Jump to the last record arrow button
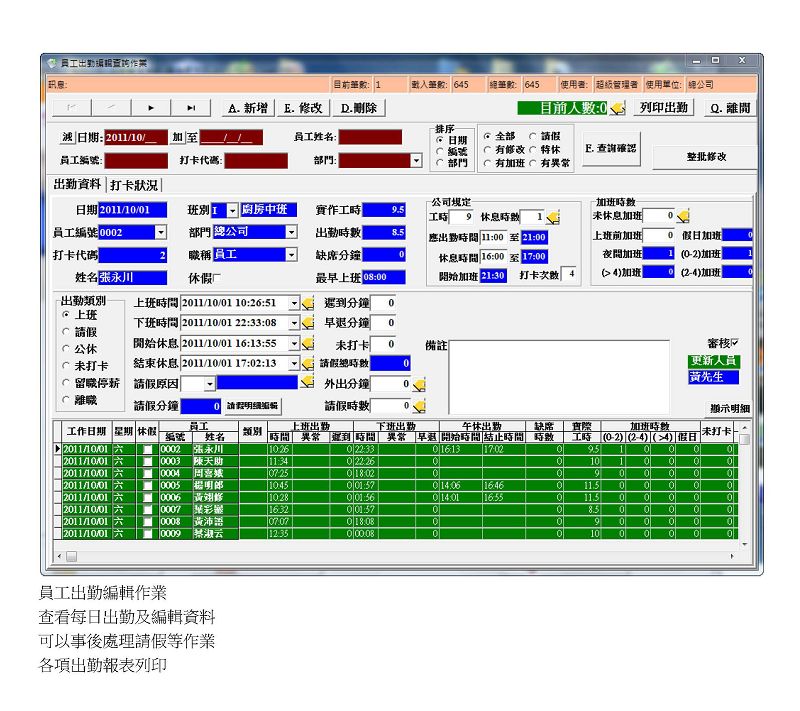Image resolution: width=800 pixels, height=711 pixels. coord(190,108)
